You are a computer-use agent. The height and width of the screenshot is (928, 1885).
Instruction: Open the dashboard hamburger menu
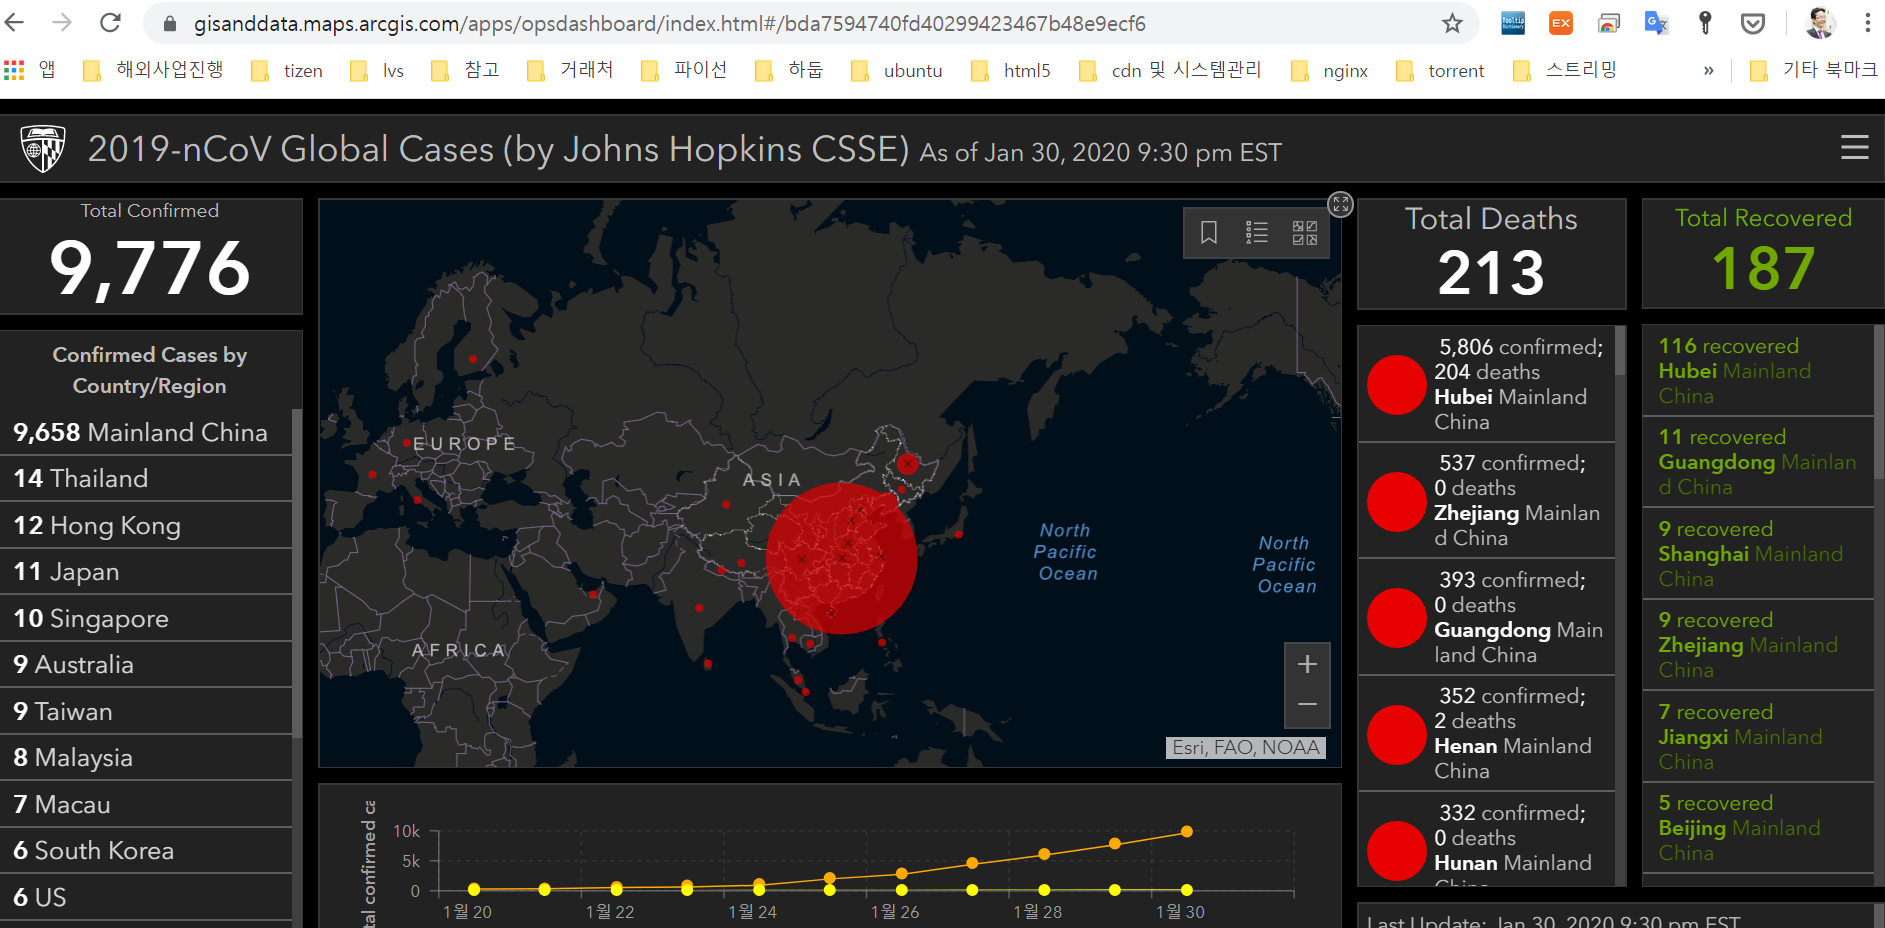click(1855, 148)
